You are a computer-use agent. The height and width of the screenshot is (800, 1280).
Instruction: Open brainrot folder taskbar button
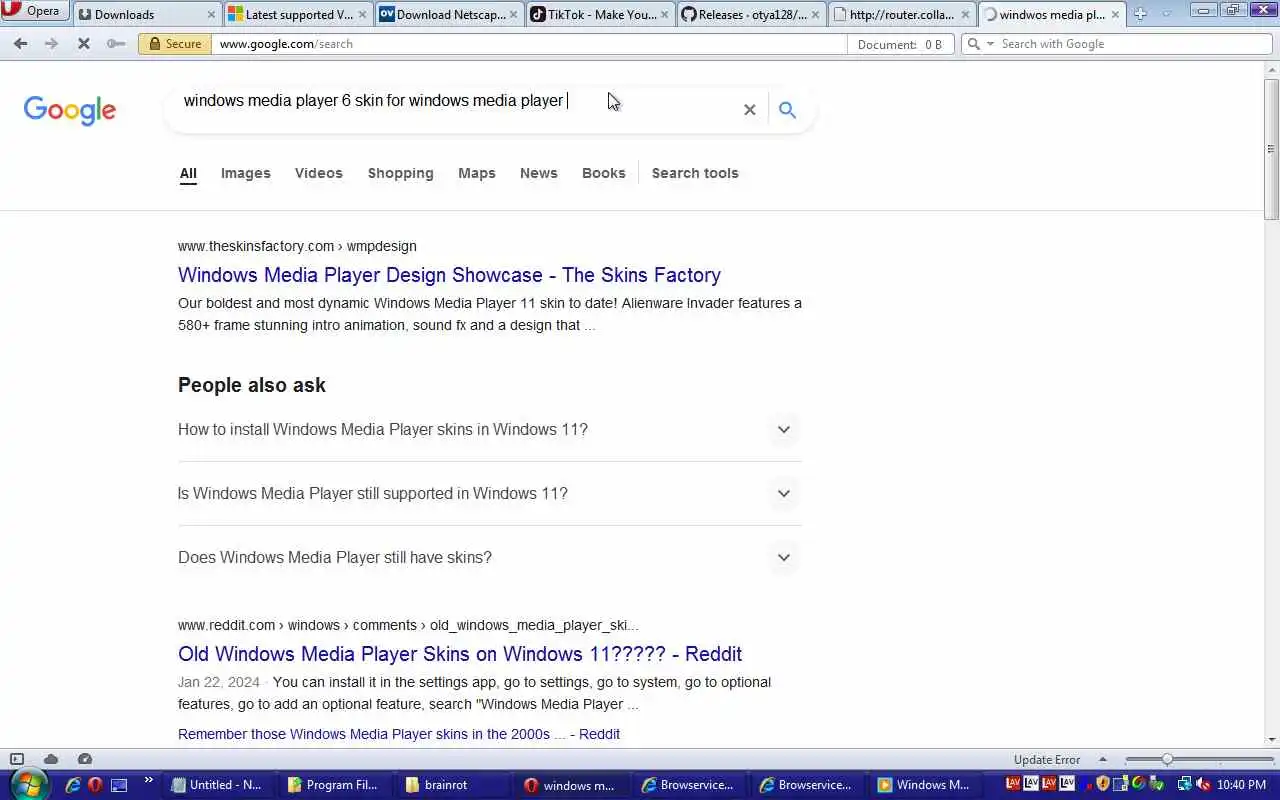coord(452,785)
